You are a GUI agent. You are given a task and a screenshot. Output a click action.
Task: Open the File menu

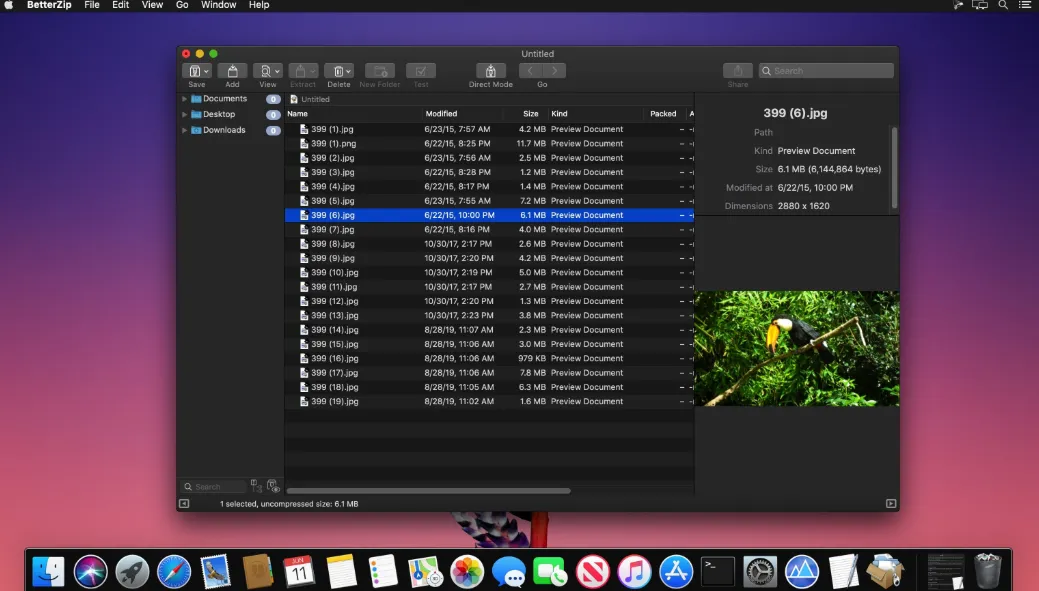(x=92, y=5)
